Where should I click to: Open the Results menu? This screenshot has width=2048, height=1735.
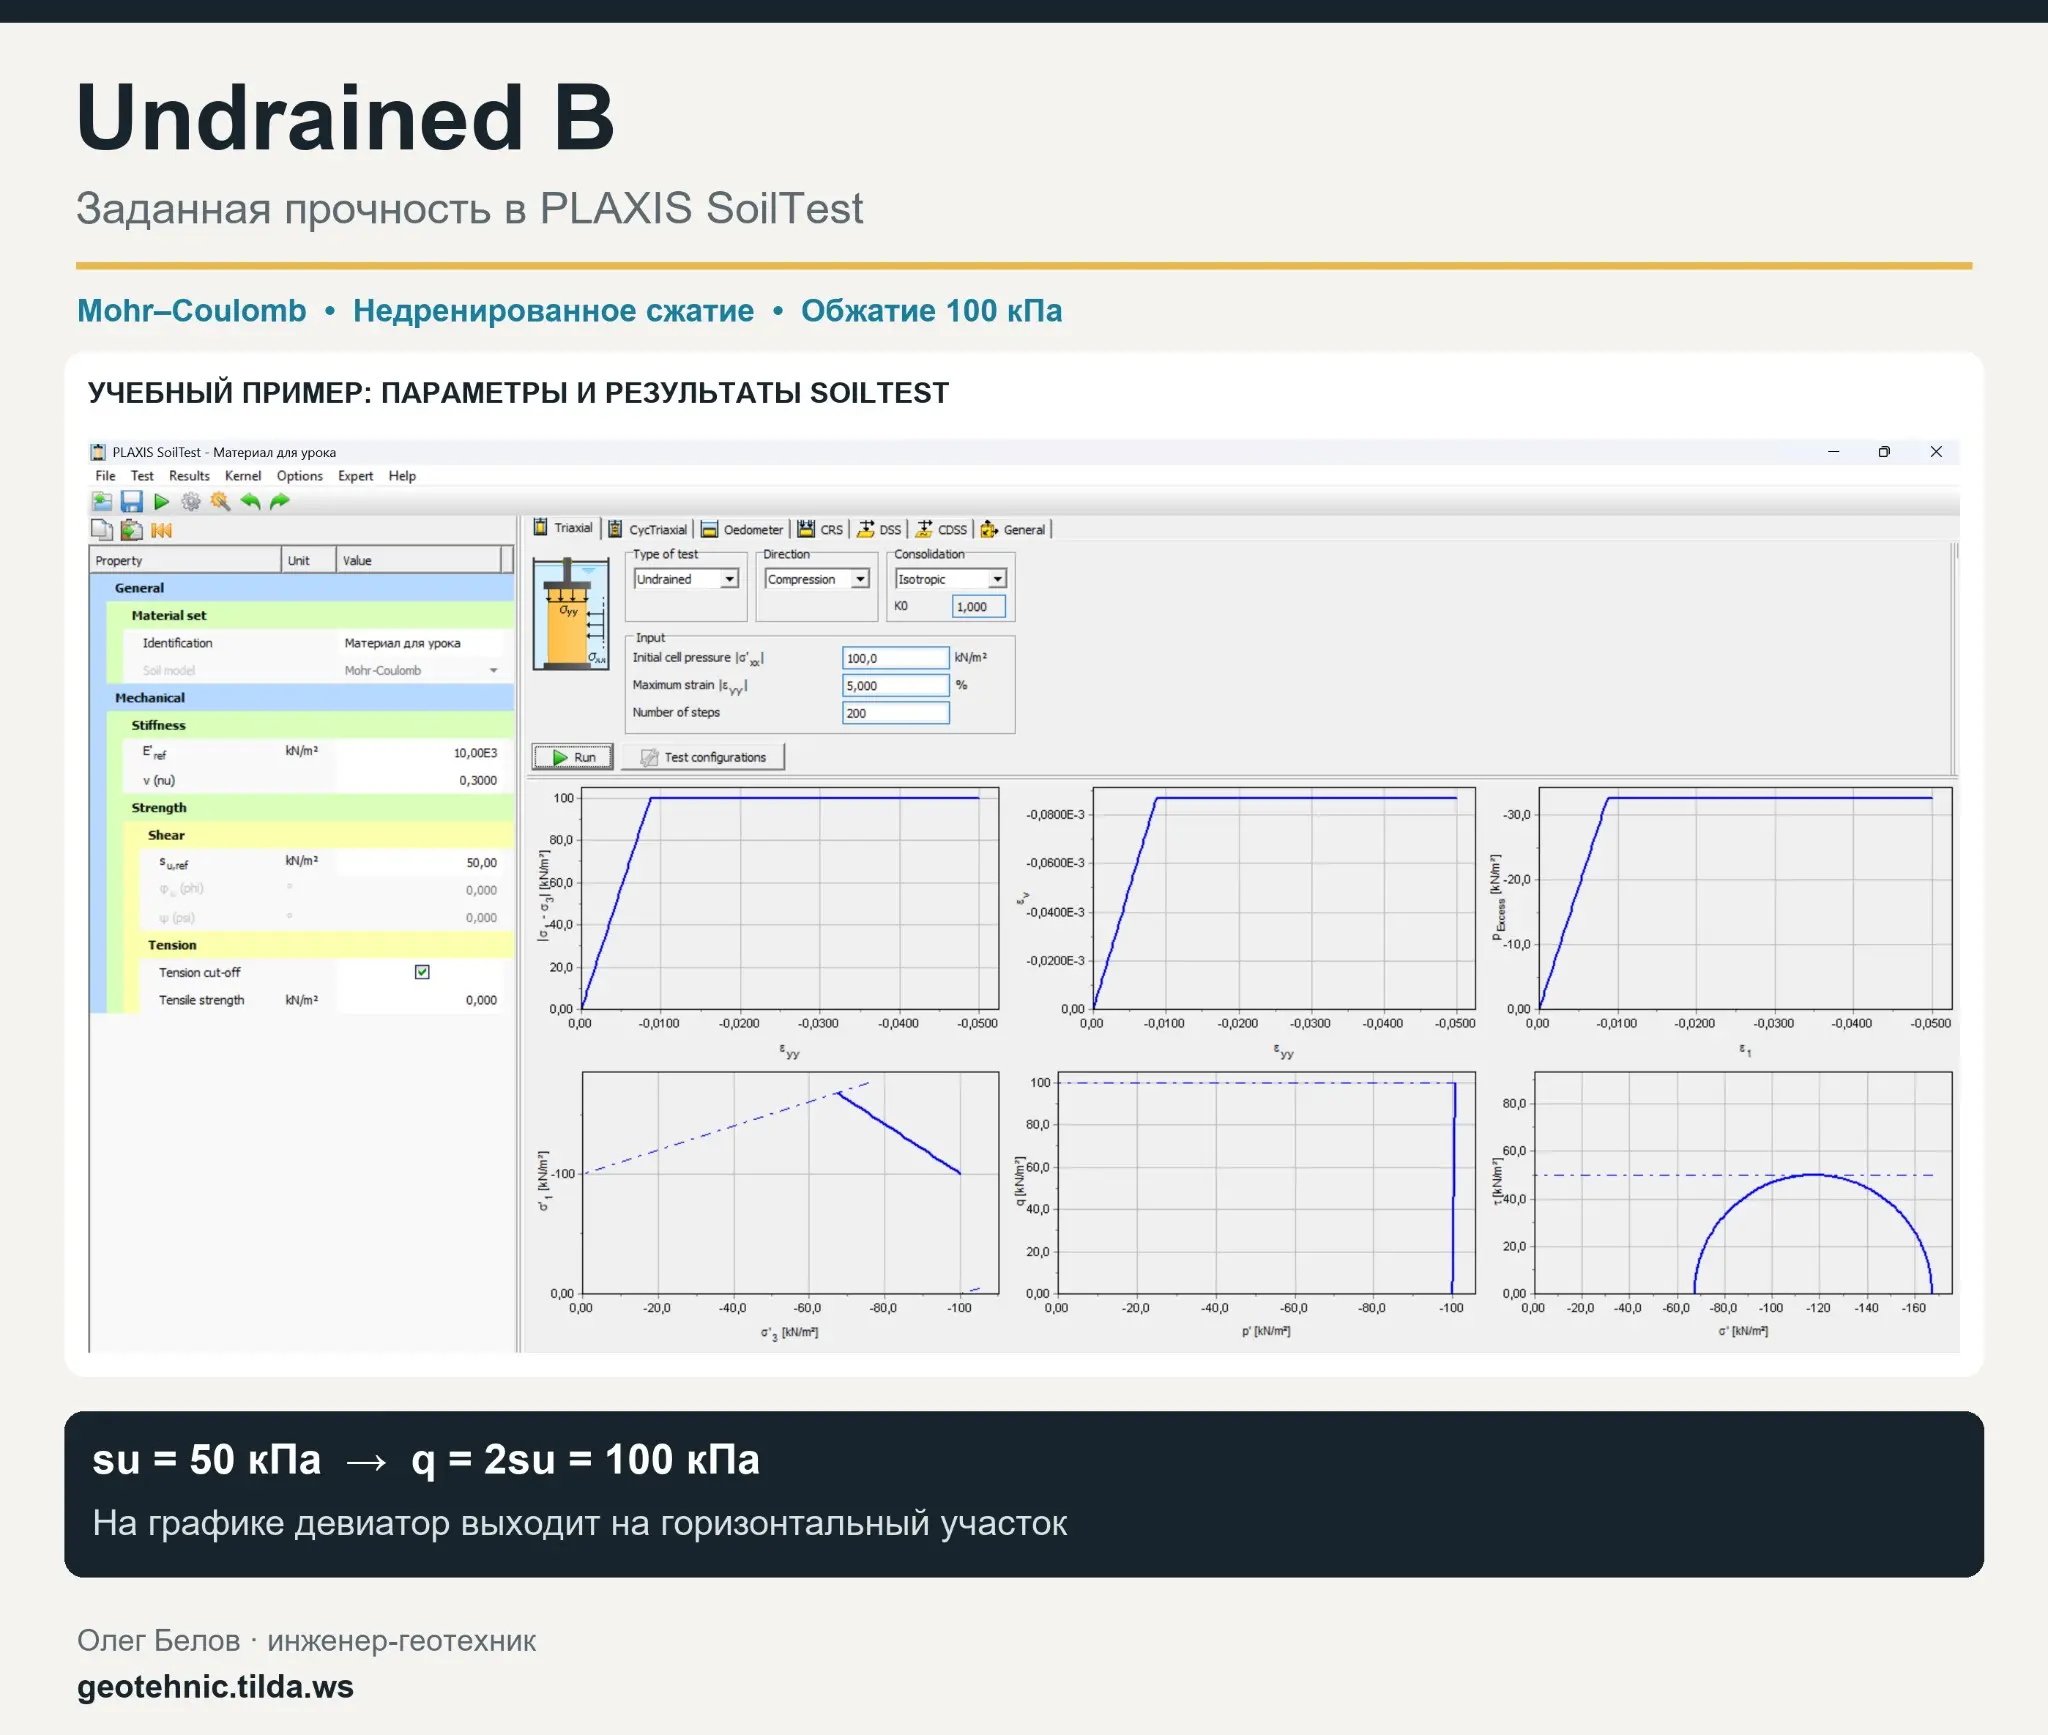189,476
